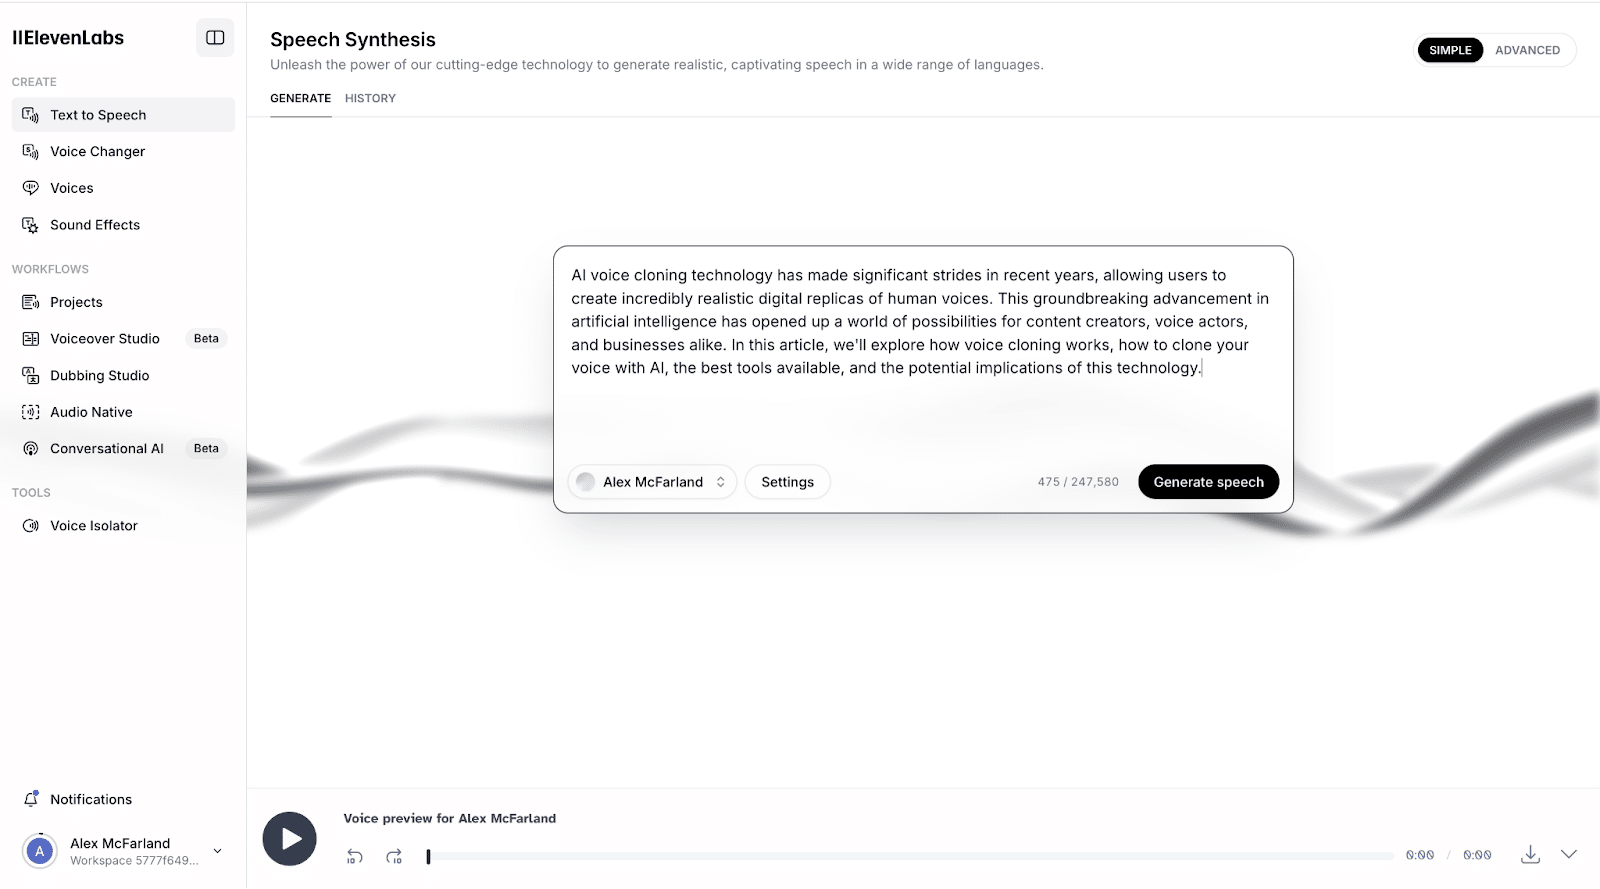Switch to Advanced mode
Screen dimensions: 1600x889
click(1527, 50)
